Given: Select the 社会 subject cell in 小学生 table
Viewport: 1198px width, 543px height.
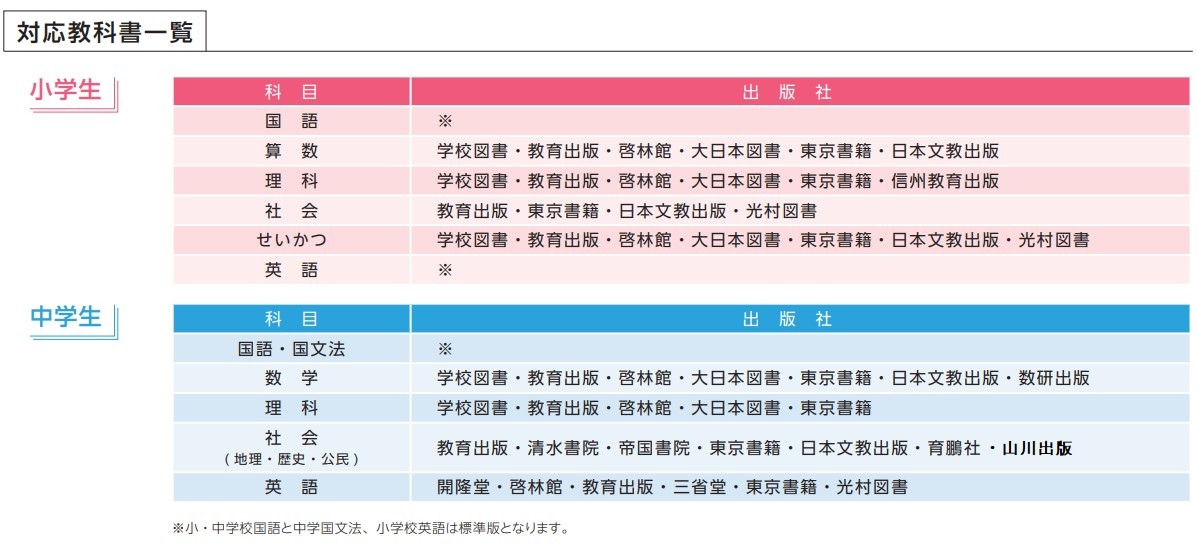Looking at the screenshot, I should click(x=291, y=211).
